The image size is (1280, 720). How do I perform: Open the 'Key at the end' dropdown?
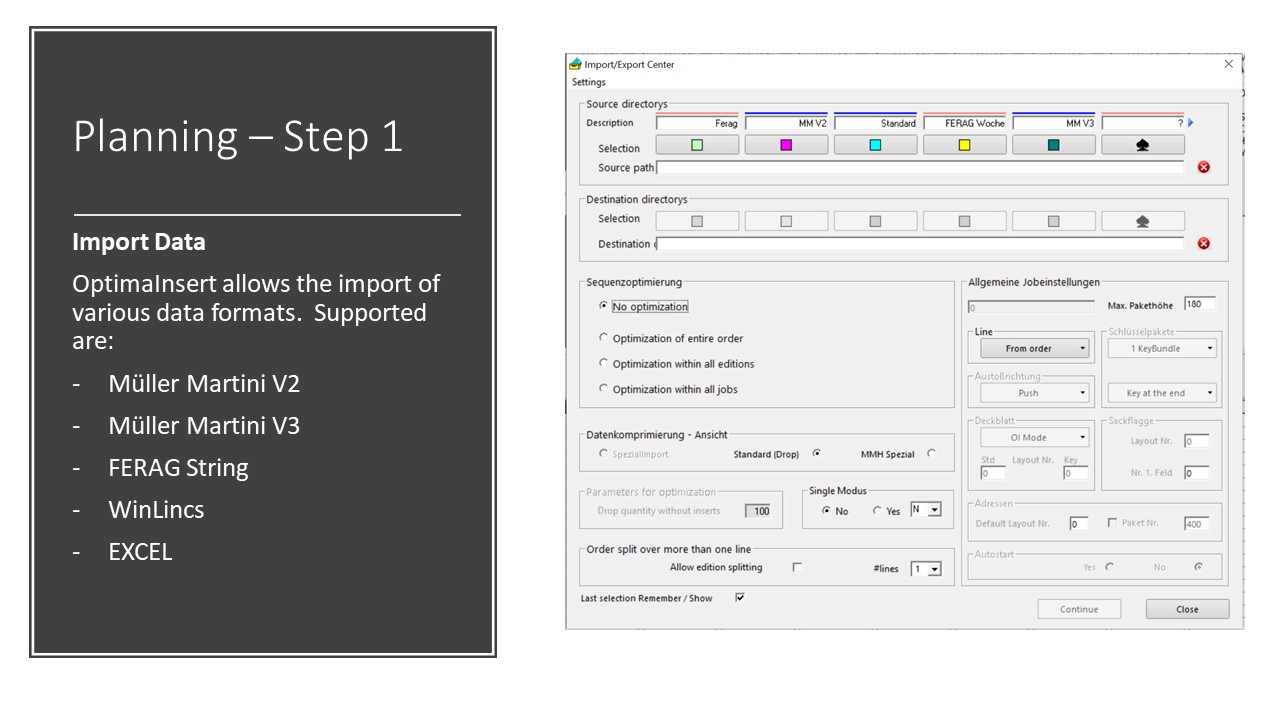click(1162, 393)
